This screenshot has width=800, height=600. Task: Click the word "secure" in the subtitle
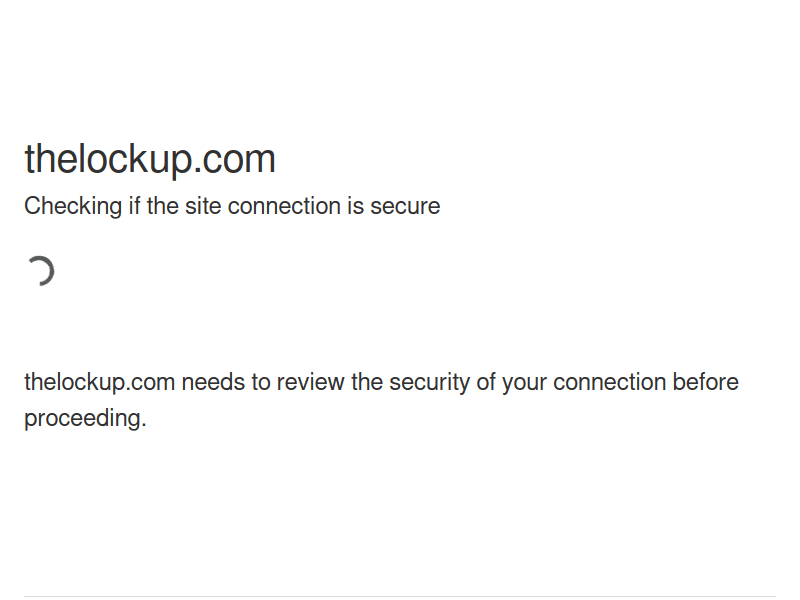click(x=405, y=207)
